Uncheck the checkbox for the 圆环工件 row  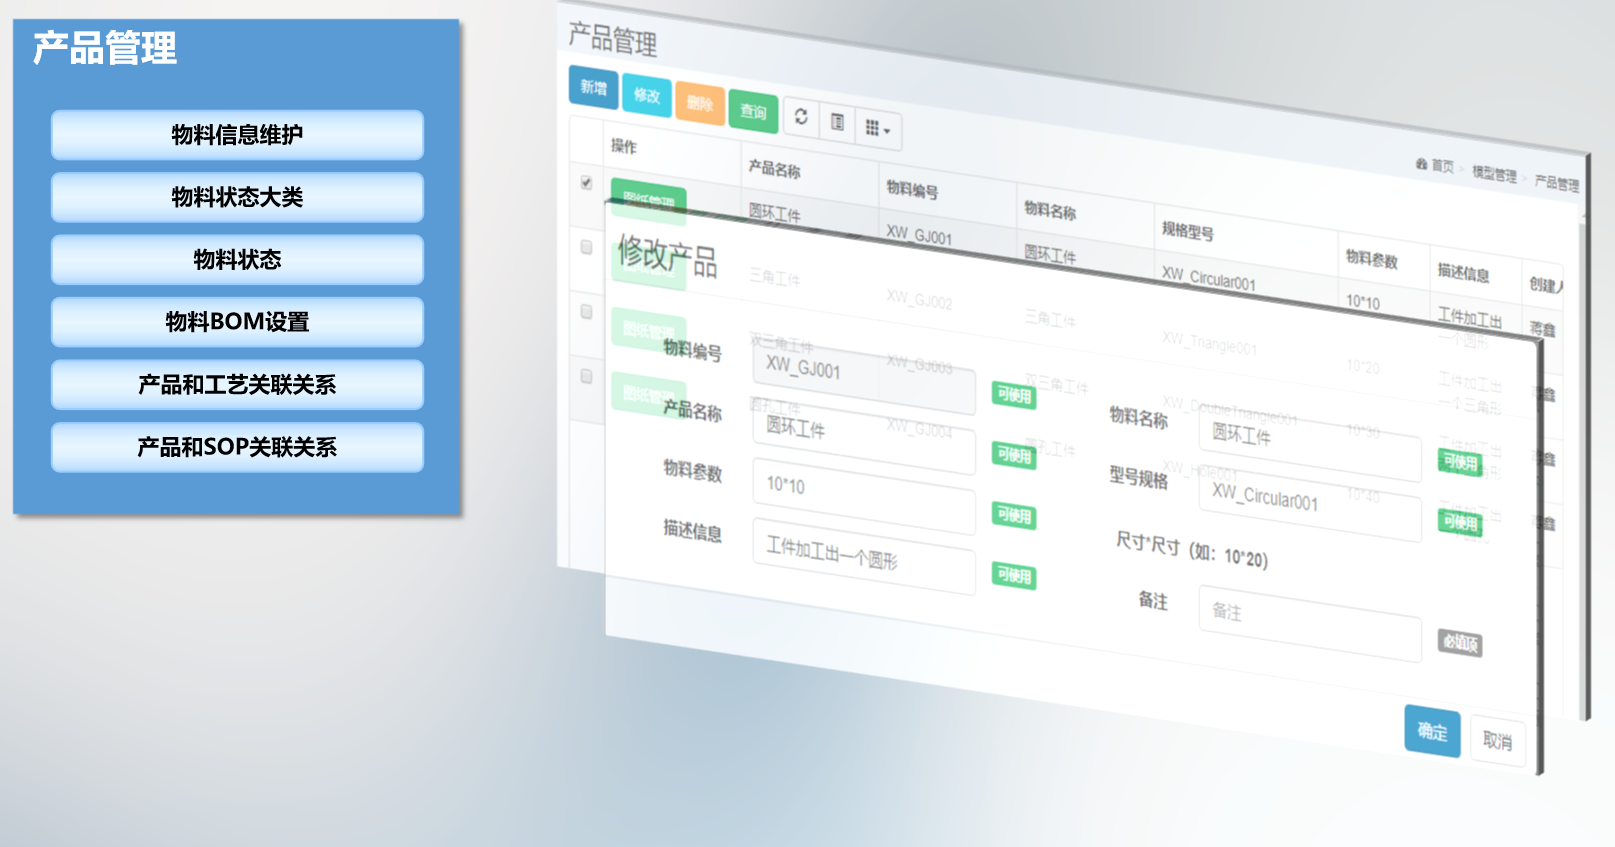(x=586, y=183)
